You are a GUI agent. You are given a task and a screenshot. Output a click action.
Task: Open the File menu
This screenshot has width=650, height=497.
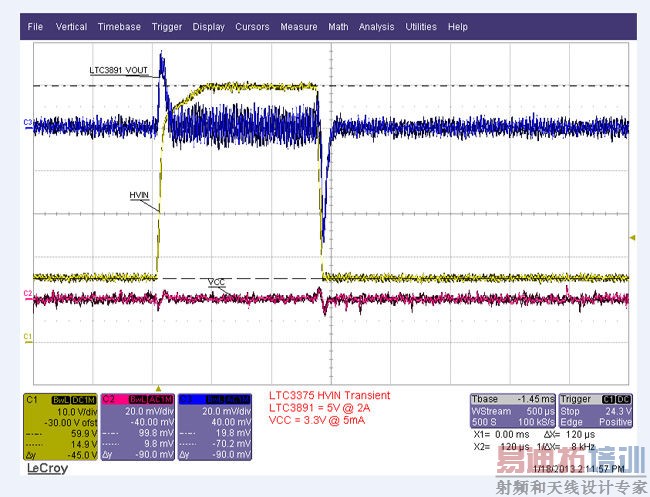pos(35,27)
